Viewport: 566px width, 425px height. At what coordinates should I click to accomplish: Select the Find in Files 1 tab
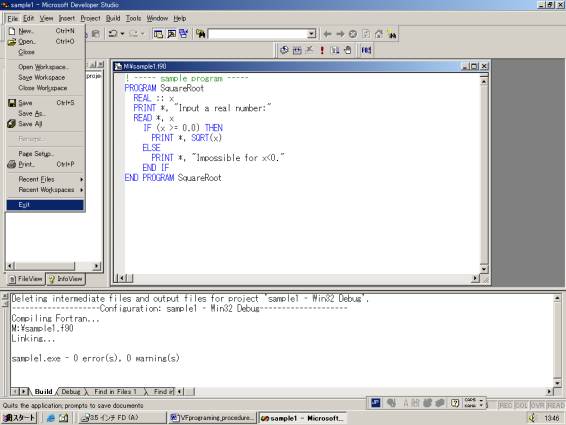click(115, 391)
